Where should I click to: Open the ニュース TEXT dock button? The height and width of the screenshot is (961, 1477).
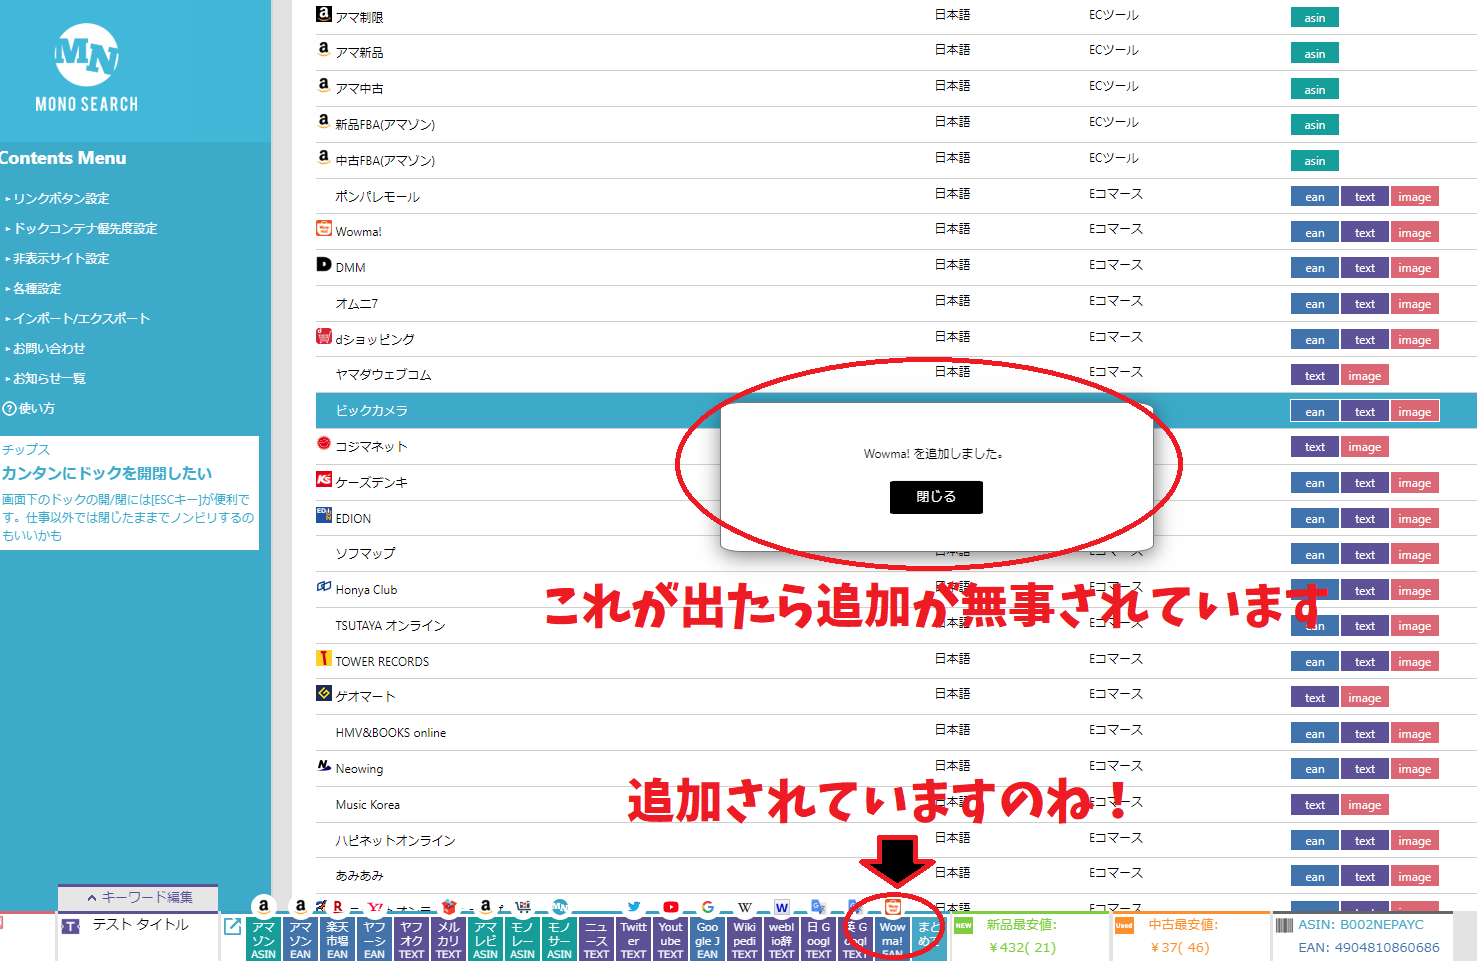pyautogui.click(x=596, y=940)
